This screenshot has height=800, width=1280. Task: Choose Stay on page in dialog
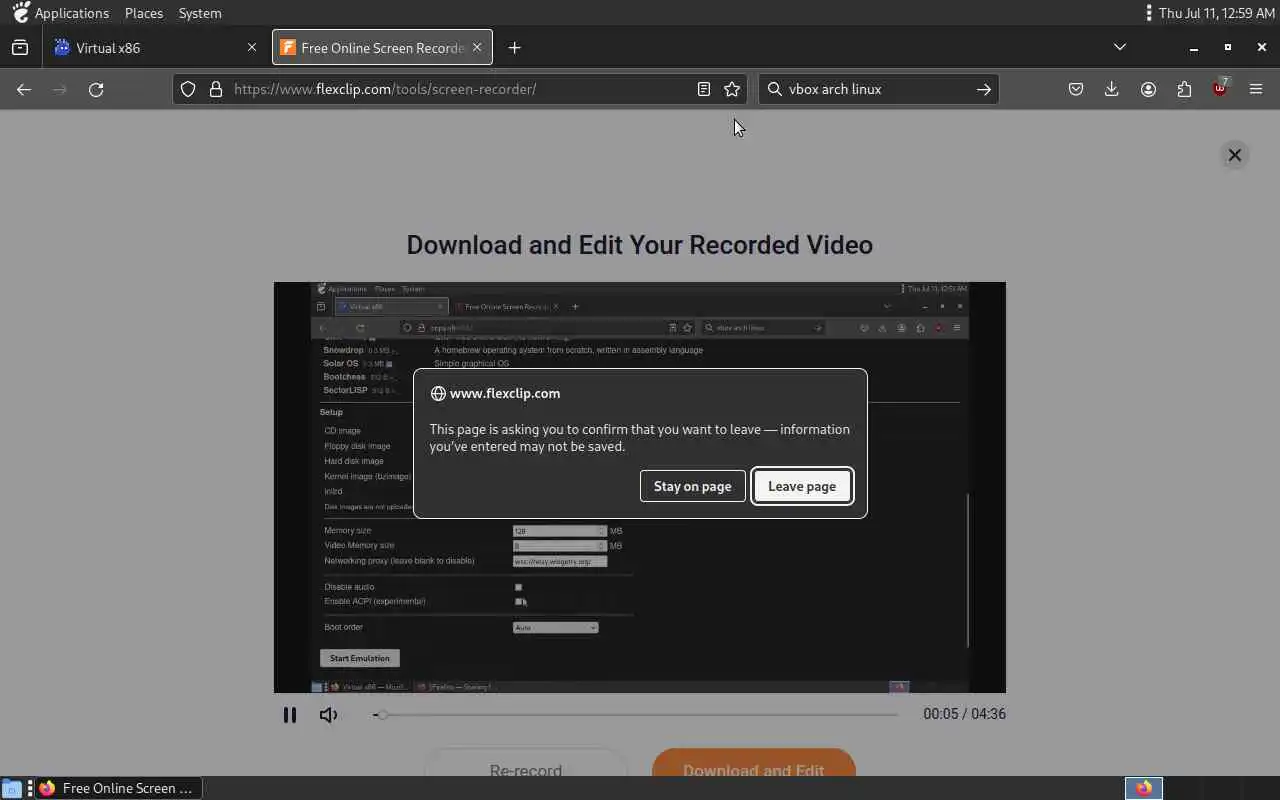[692, 486]
